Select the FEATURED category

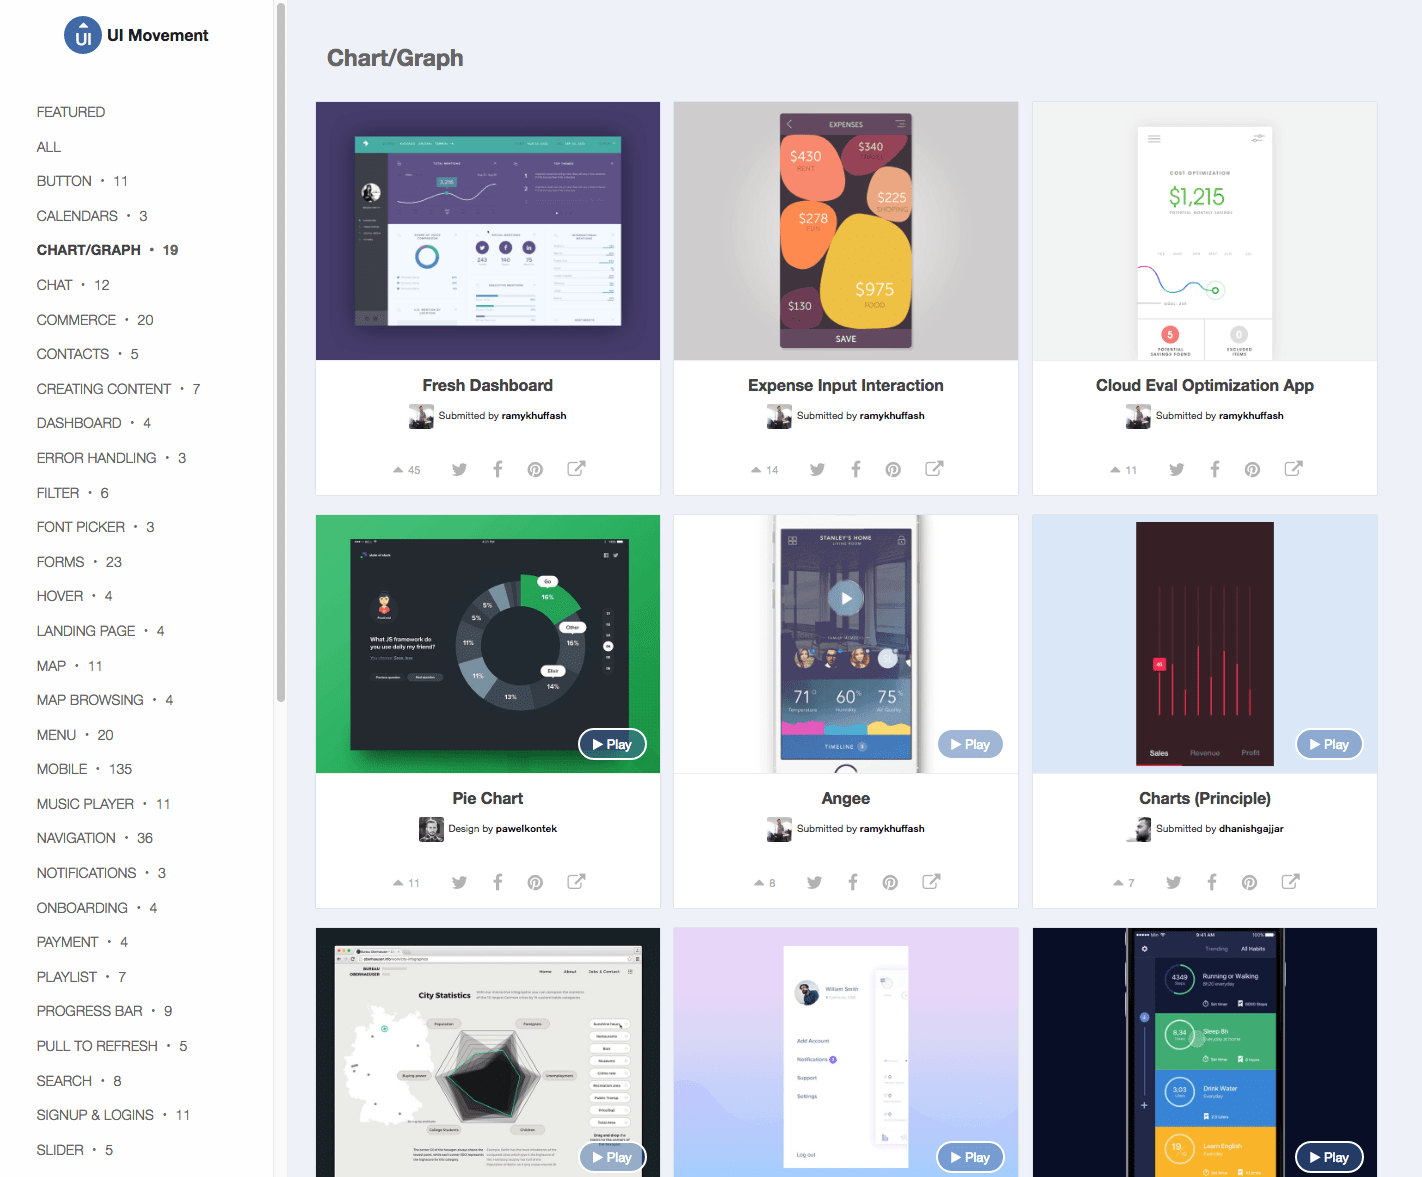70,111
